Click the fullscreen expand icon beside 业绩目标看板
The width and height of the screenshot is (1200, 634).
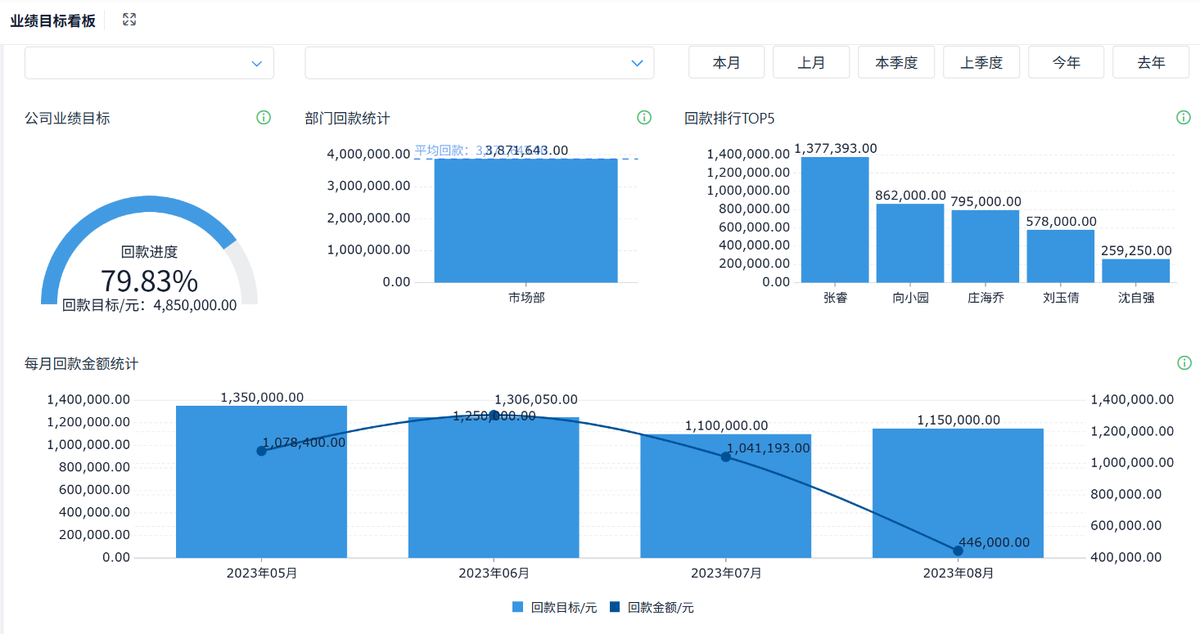(x=129, y=20)
